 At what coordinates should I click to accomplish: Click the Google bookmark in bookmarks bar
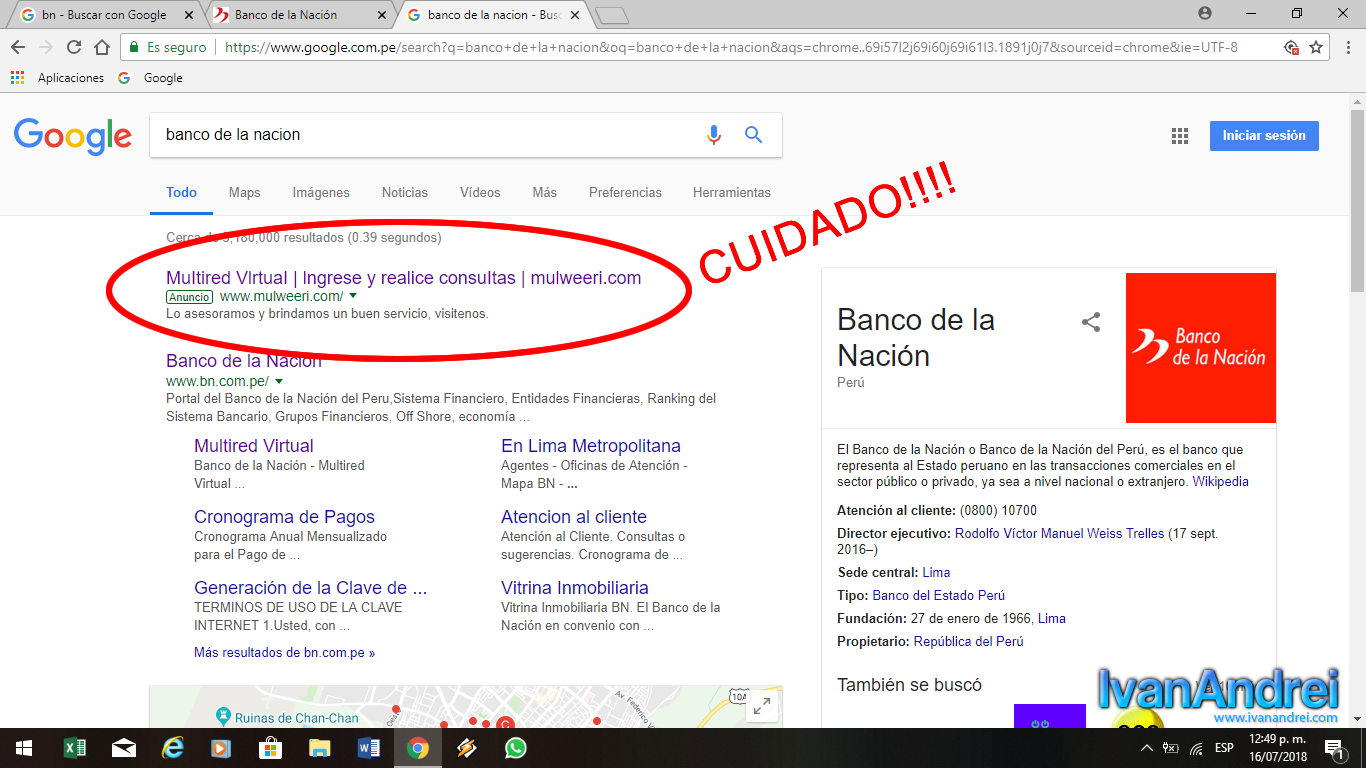[151, 78]
